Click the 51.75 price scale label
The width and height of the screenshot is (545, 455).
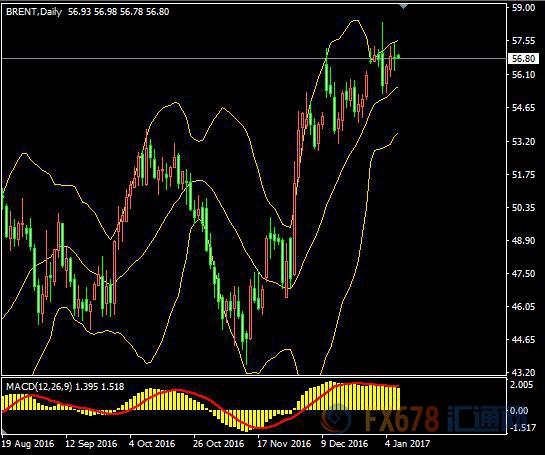pyautogui.click(x=523, y=174)
